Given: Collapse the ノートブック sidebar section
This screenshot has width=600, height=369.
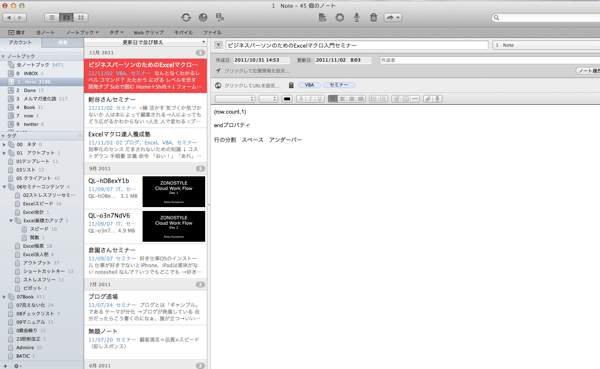Looking at the screenshot, I should pyautogui.click(x=3, y=56).
